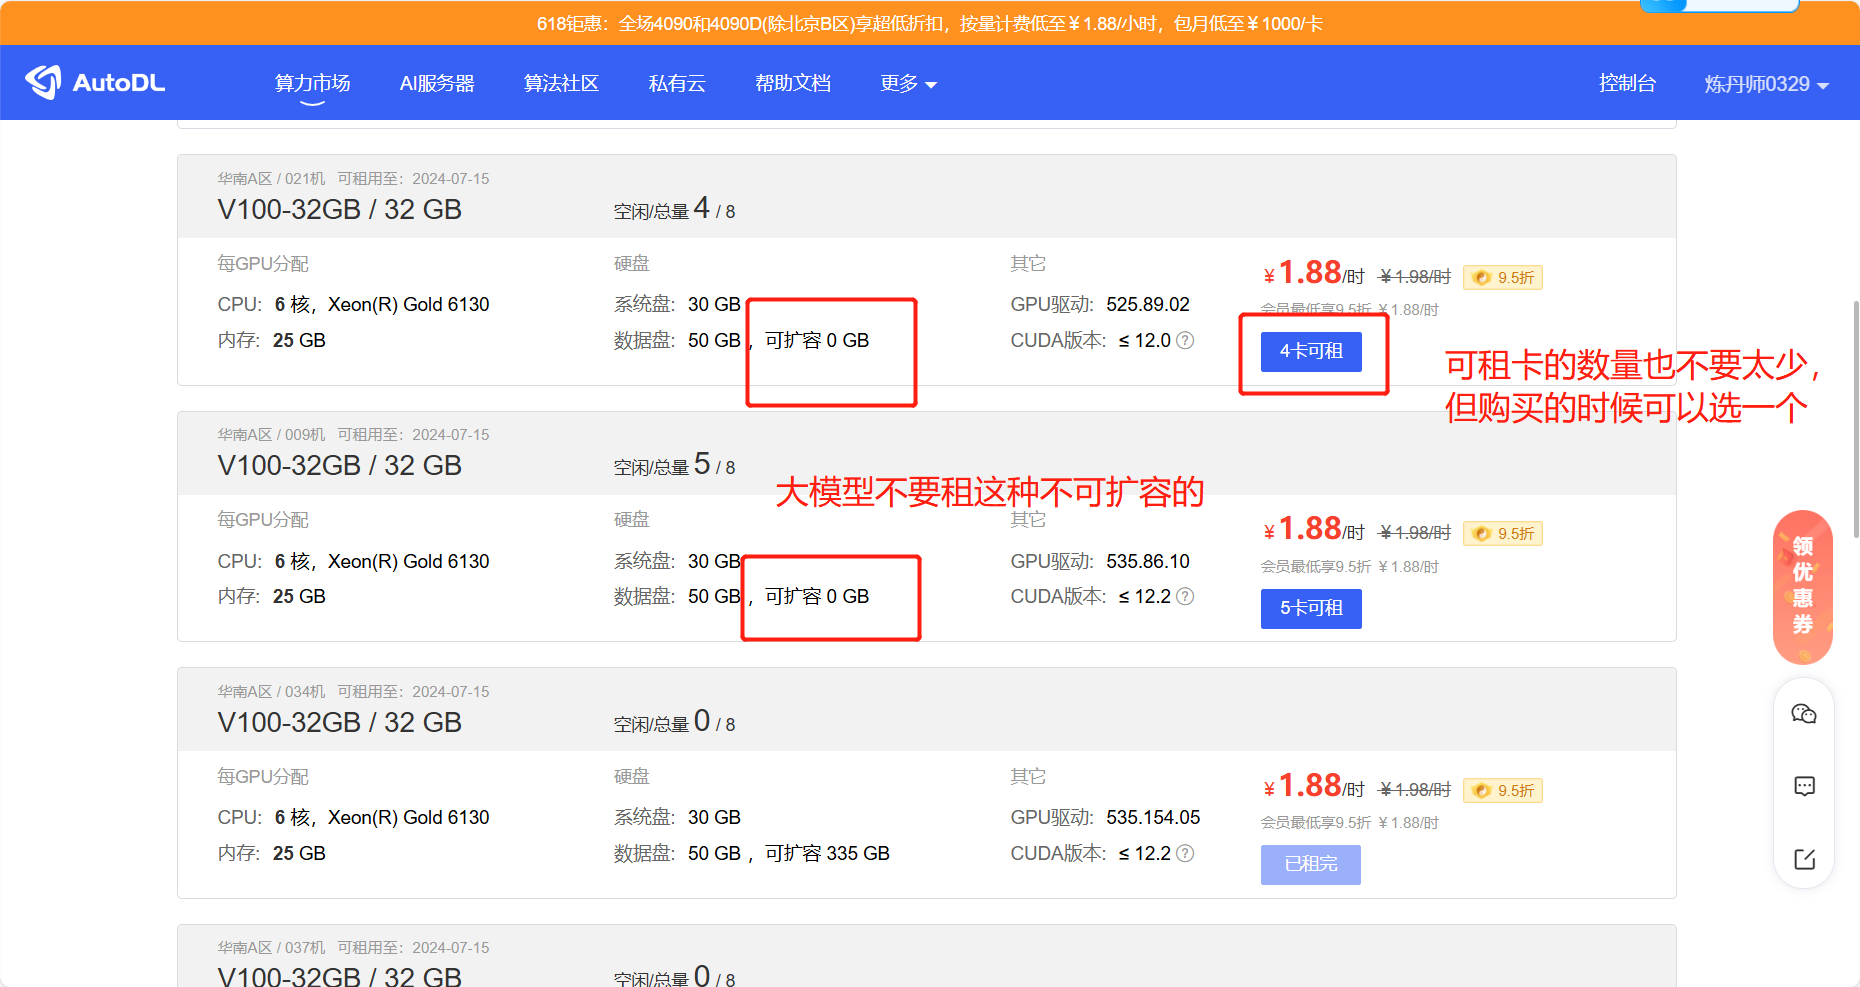Viewport: 1860px width, 987px height.
Task: Click the ¥1.88/时 price in the 034机 card
Action: click(x=1314, y=786)
